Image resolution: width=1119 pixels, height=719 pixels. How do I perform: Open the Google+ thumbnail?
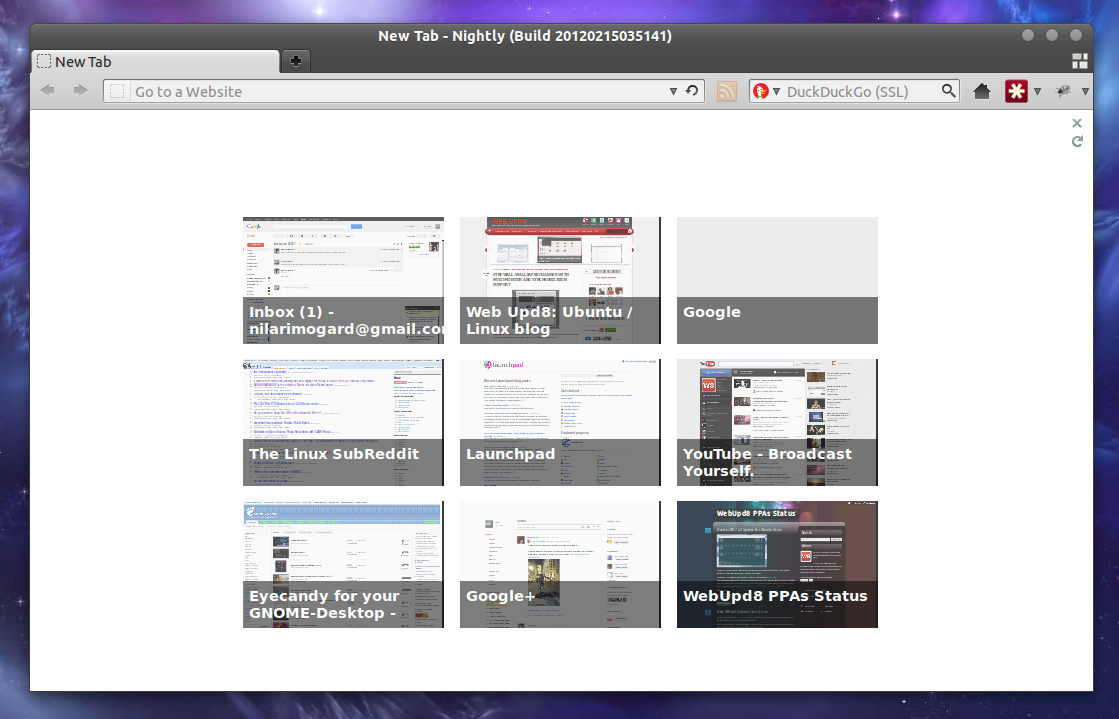(560, 565)
